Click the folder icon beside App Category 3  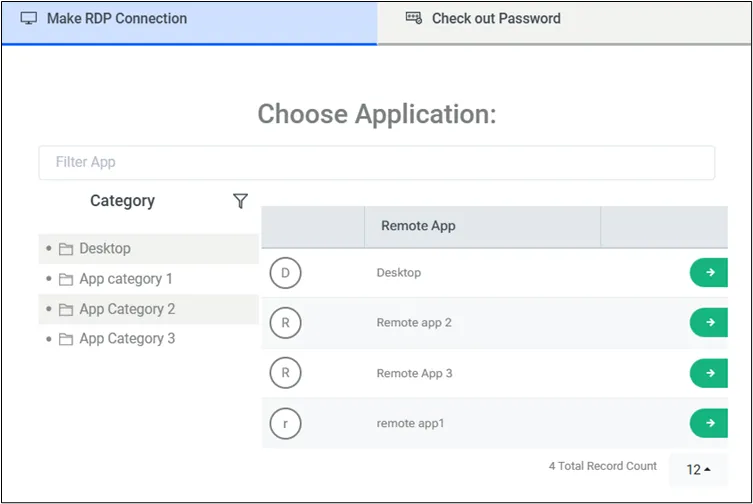(66, 339)
